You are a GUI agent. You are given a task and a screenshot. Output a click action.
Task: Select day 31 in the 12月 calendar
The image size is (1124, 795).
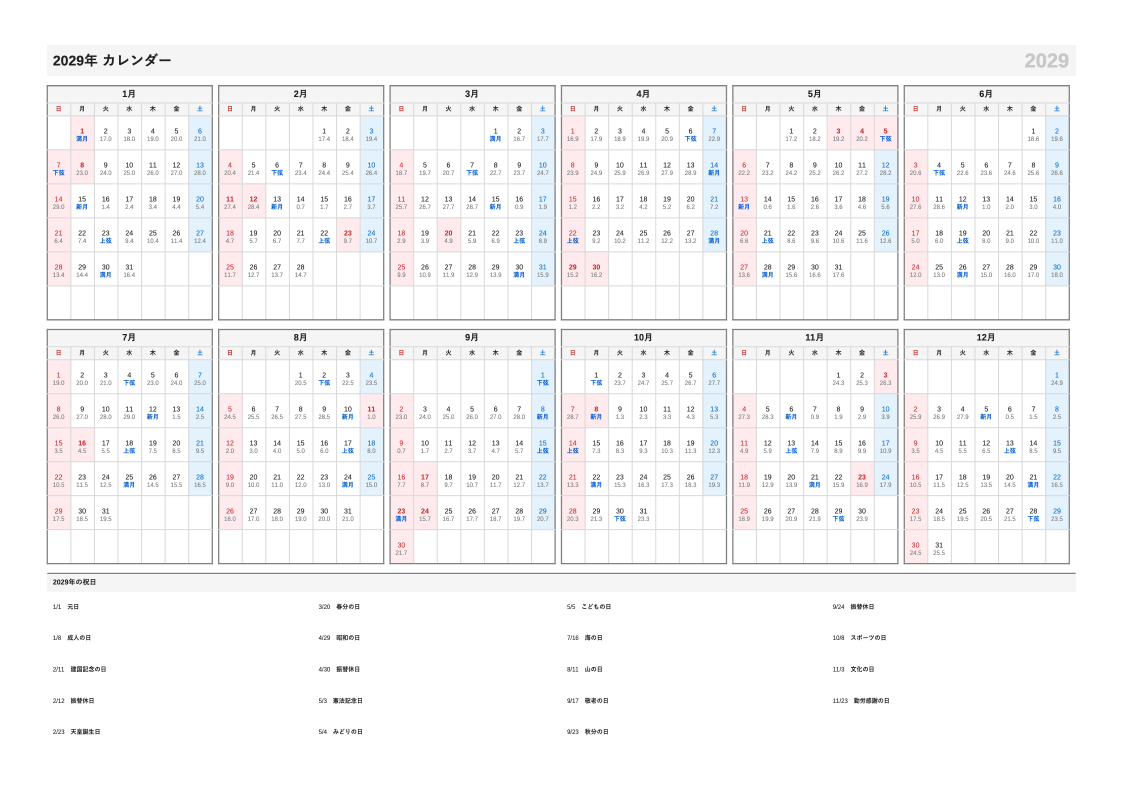coord(939,547)
